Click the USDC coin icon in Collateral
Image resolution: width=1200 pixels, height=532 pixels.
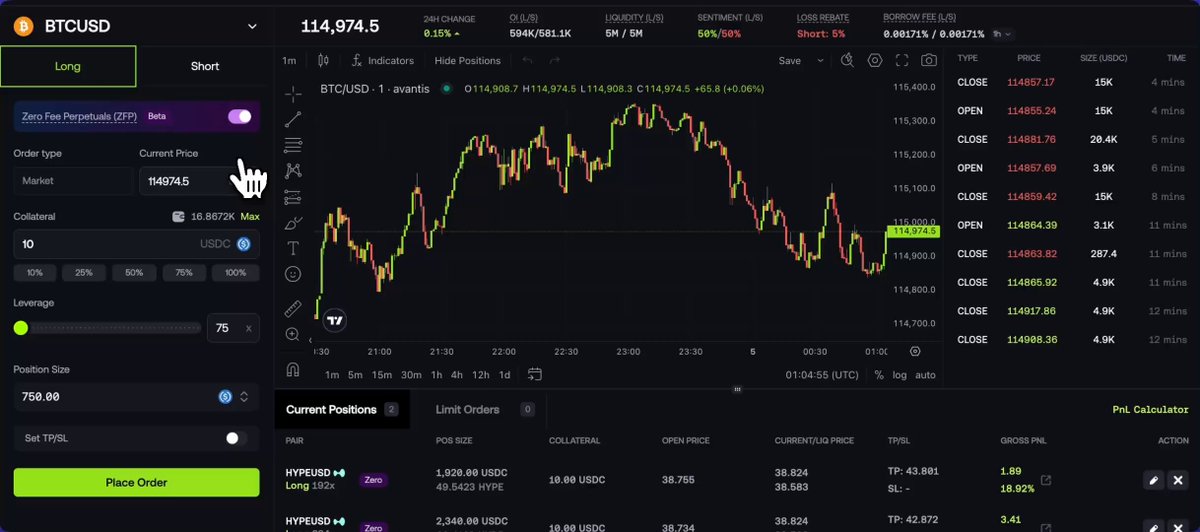click(243, 244)
